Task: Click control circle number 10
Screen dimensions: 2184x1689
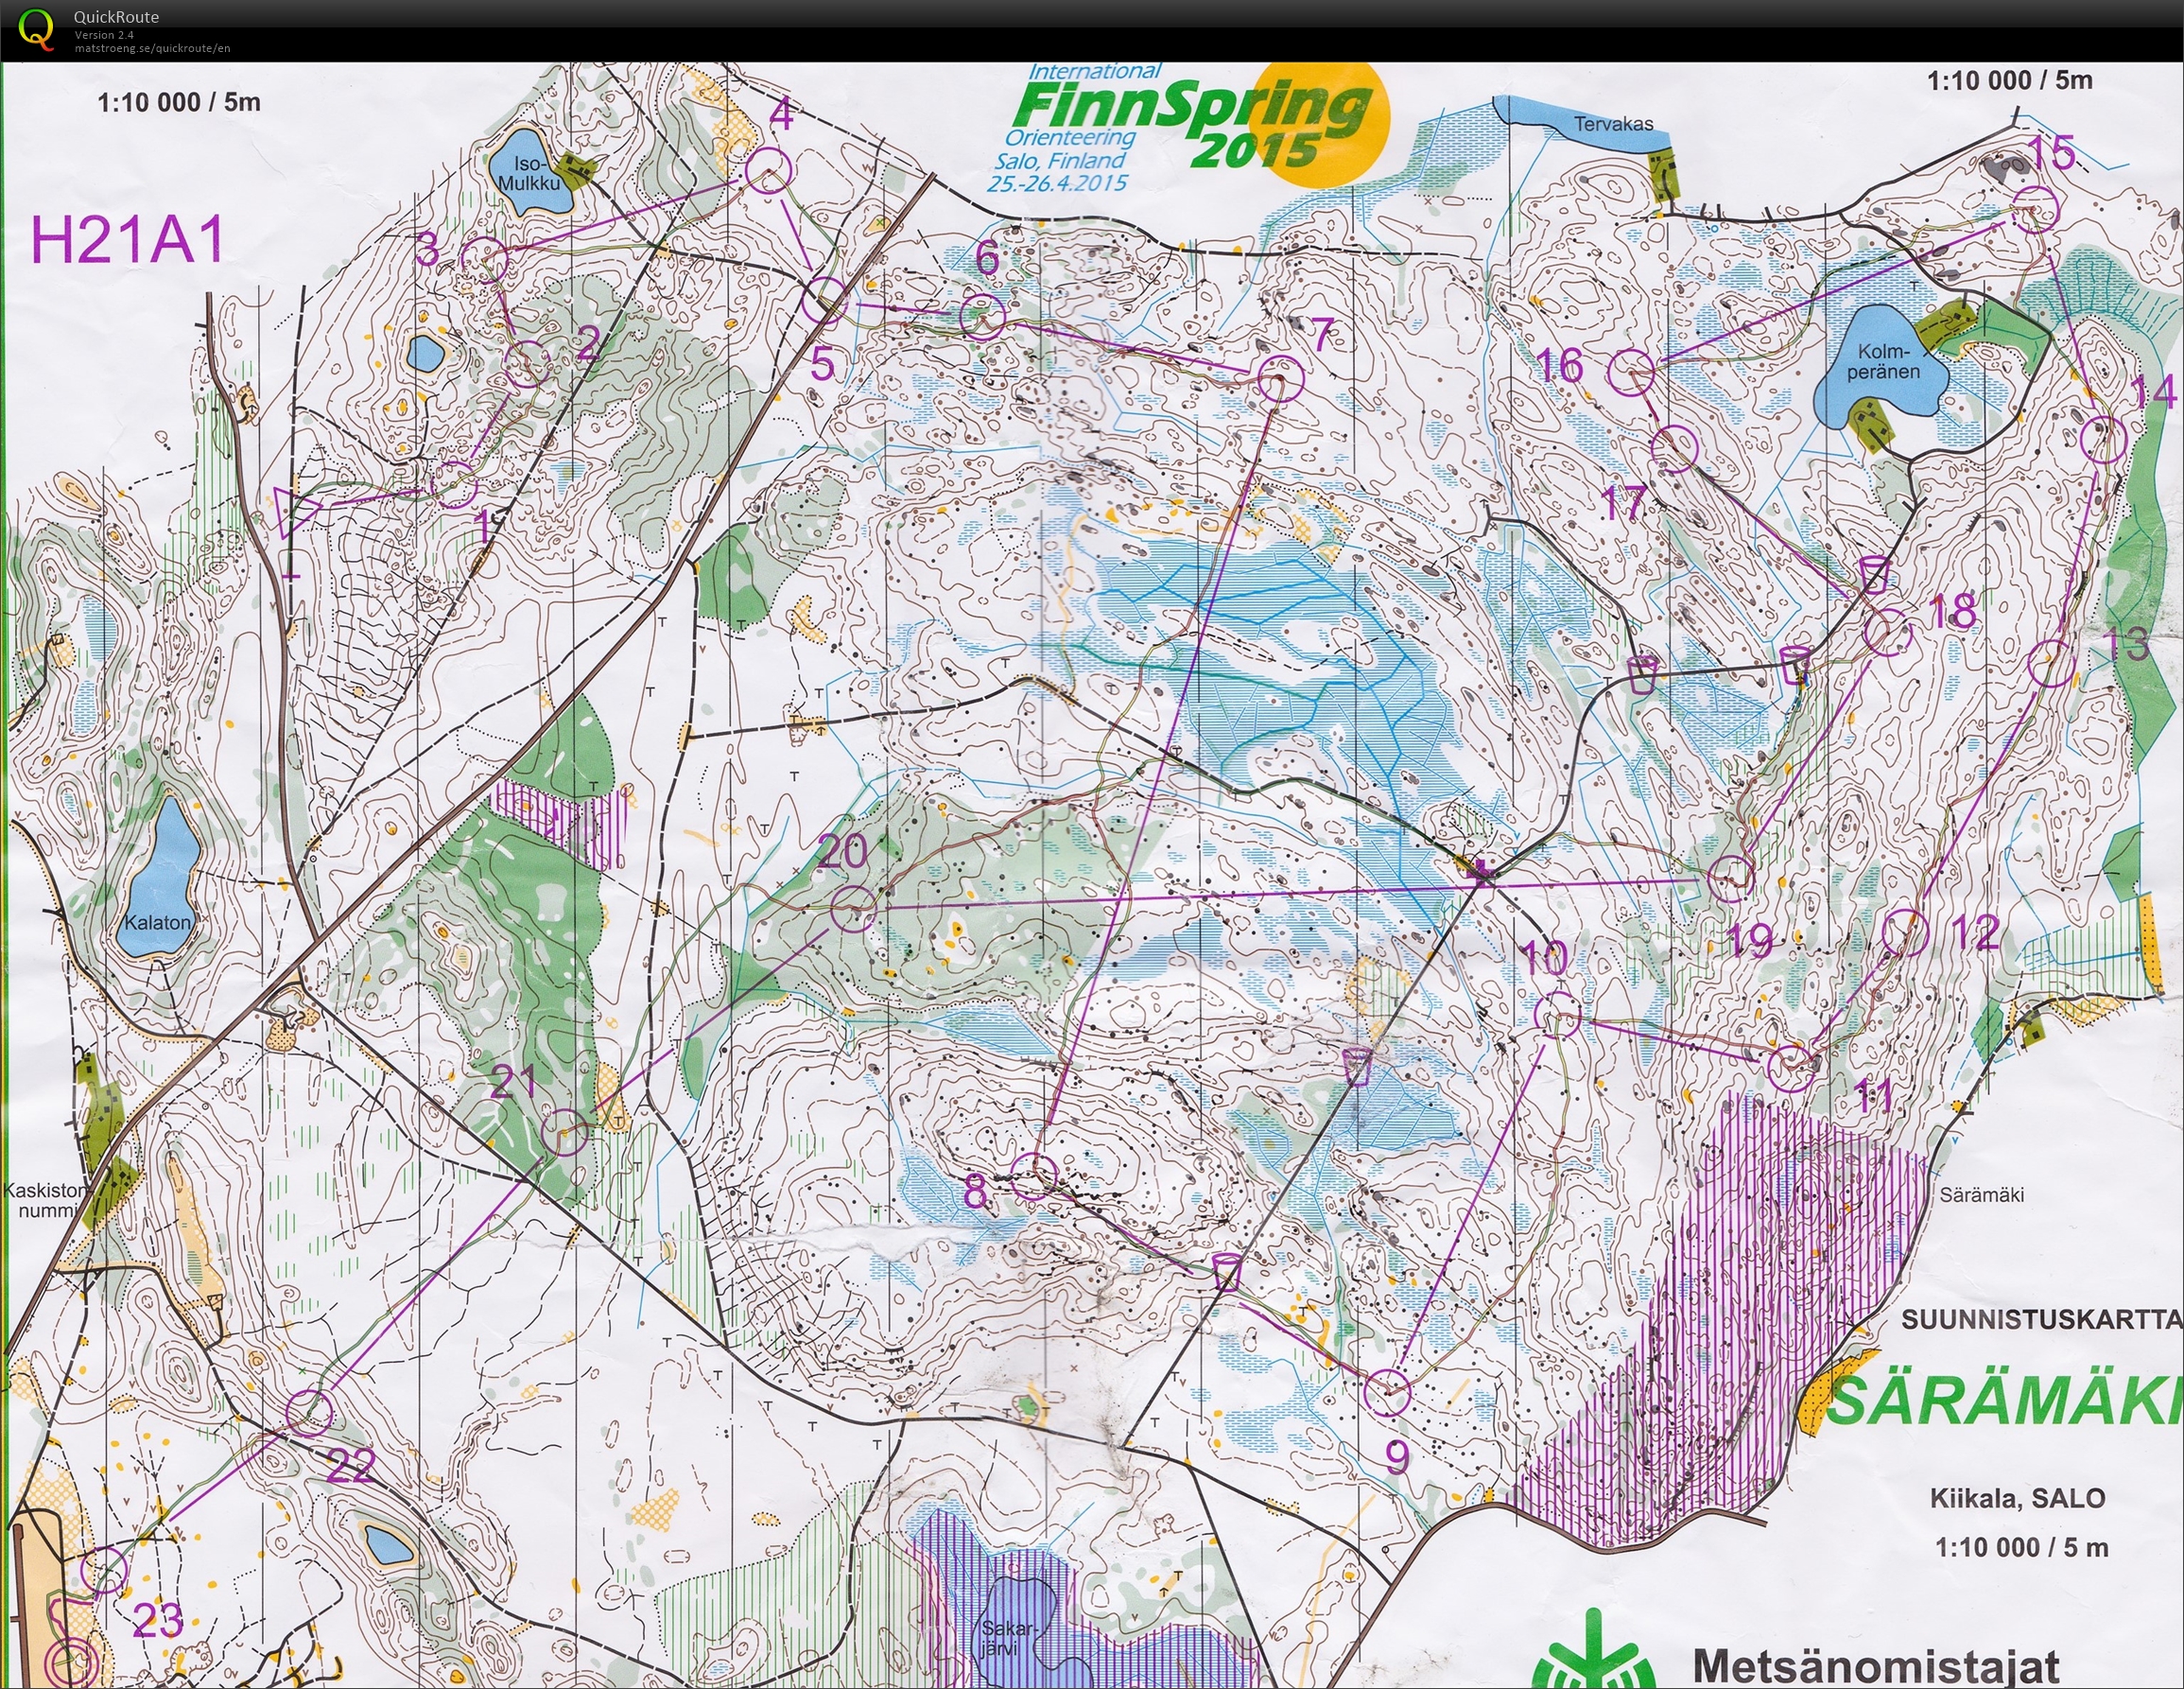Action: tap(1557, 1015)
